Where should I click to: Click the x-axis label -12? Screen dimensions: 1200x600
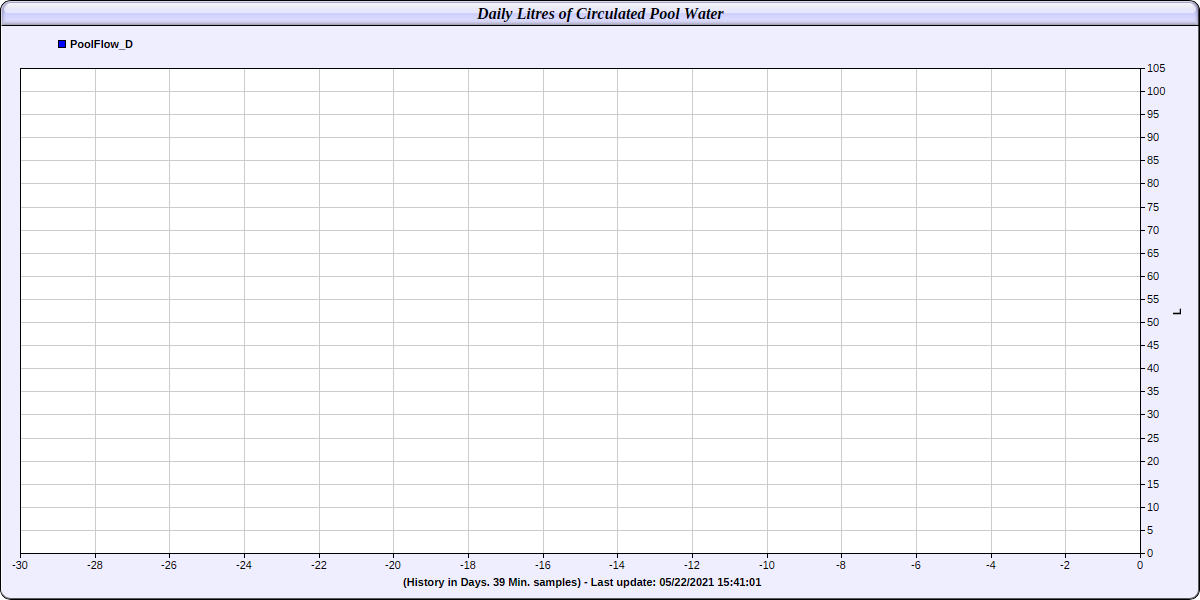[692, 565]
